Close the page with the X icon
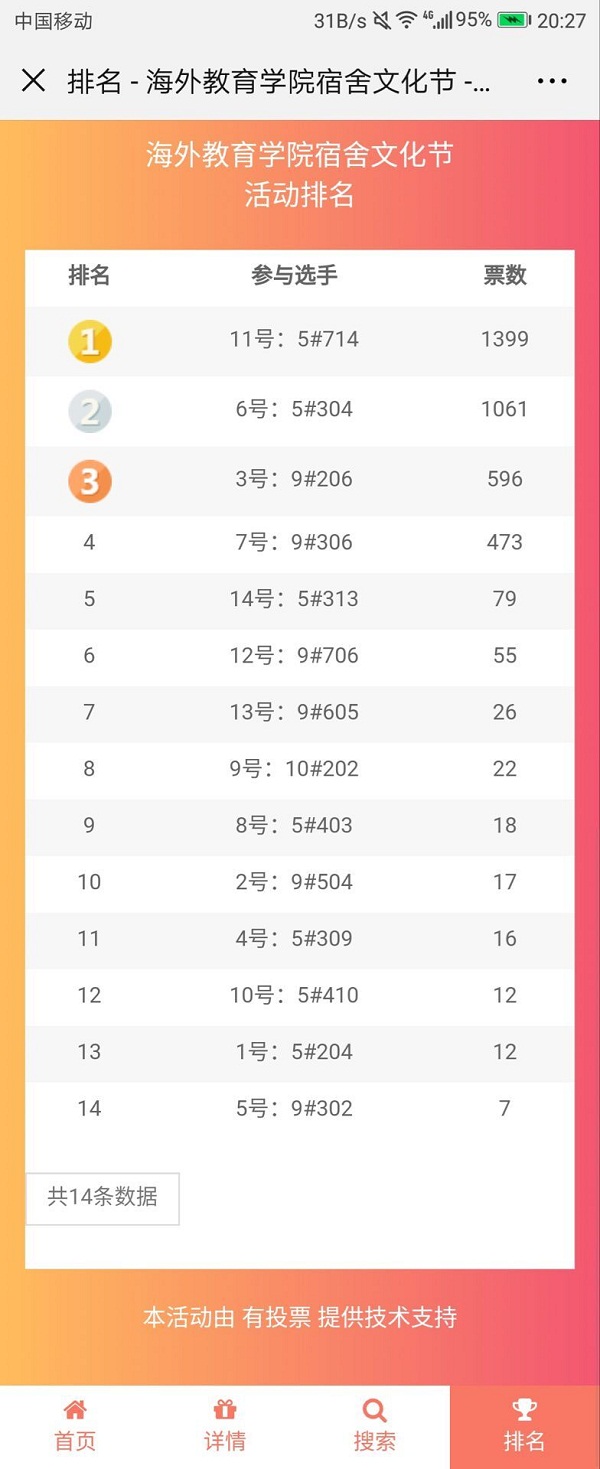This screenshot has height=1469, width=600. click(x=33, y=80)
